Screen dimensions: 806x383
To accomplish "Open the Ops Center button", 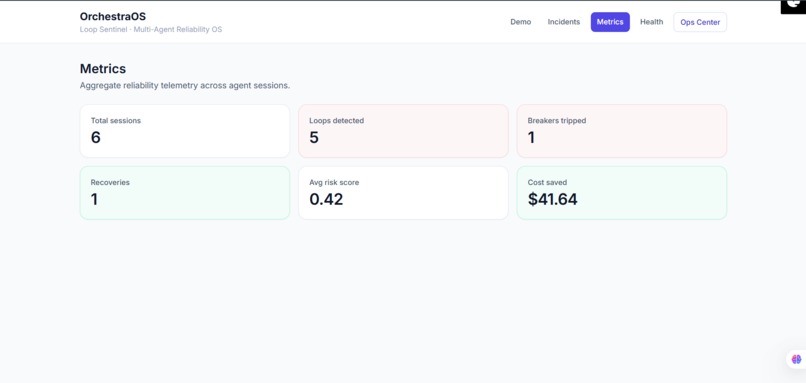I will point(700,22).
